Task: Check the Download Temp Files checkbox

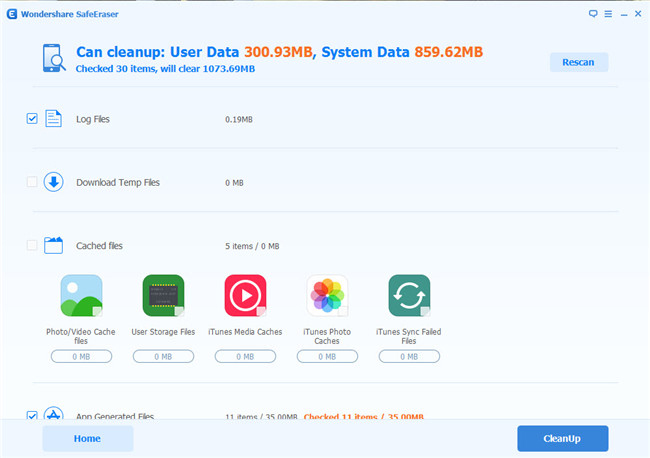Action: point(32,182)
